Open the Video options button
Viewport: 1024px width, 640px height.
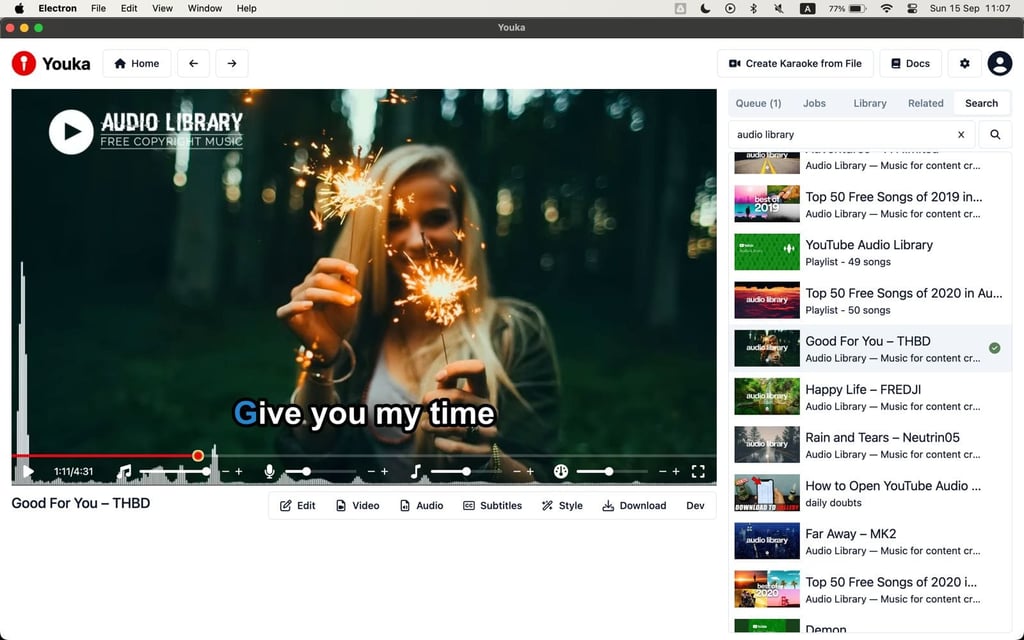pyautogui.click(x=357, y=505)
